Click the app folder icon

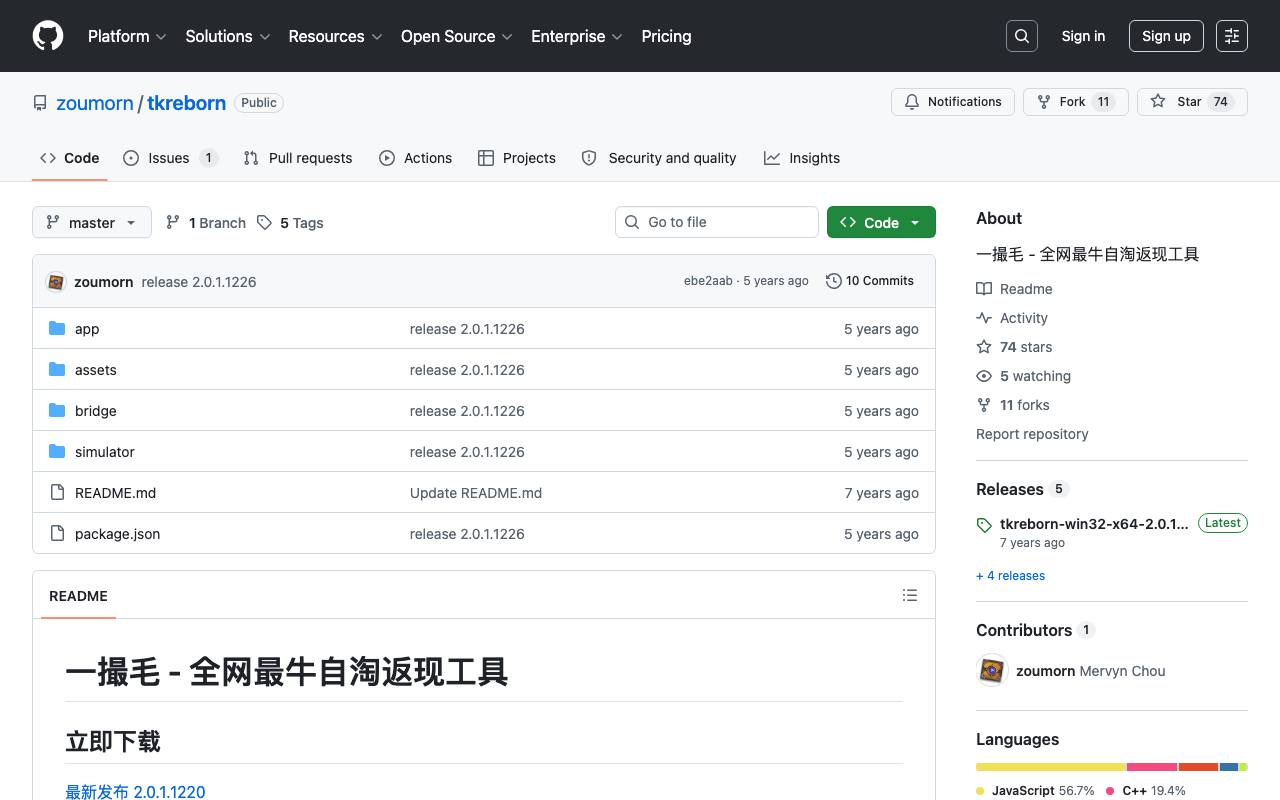pos(57,329)
